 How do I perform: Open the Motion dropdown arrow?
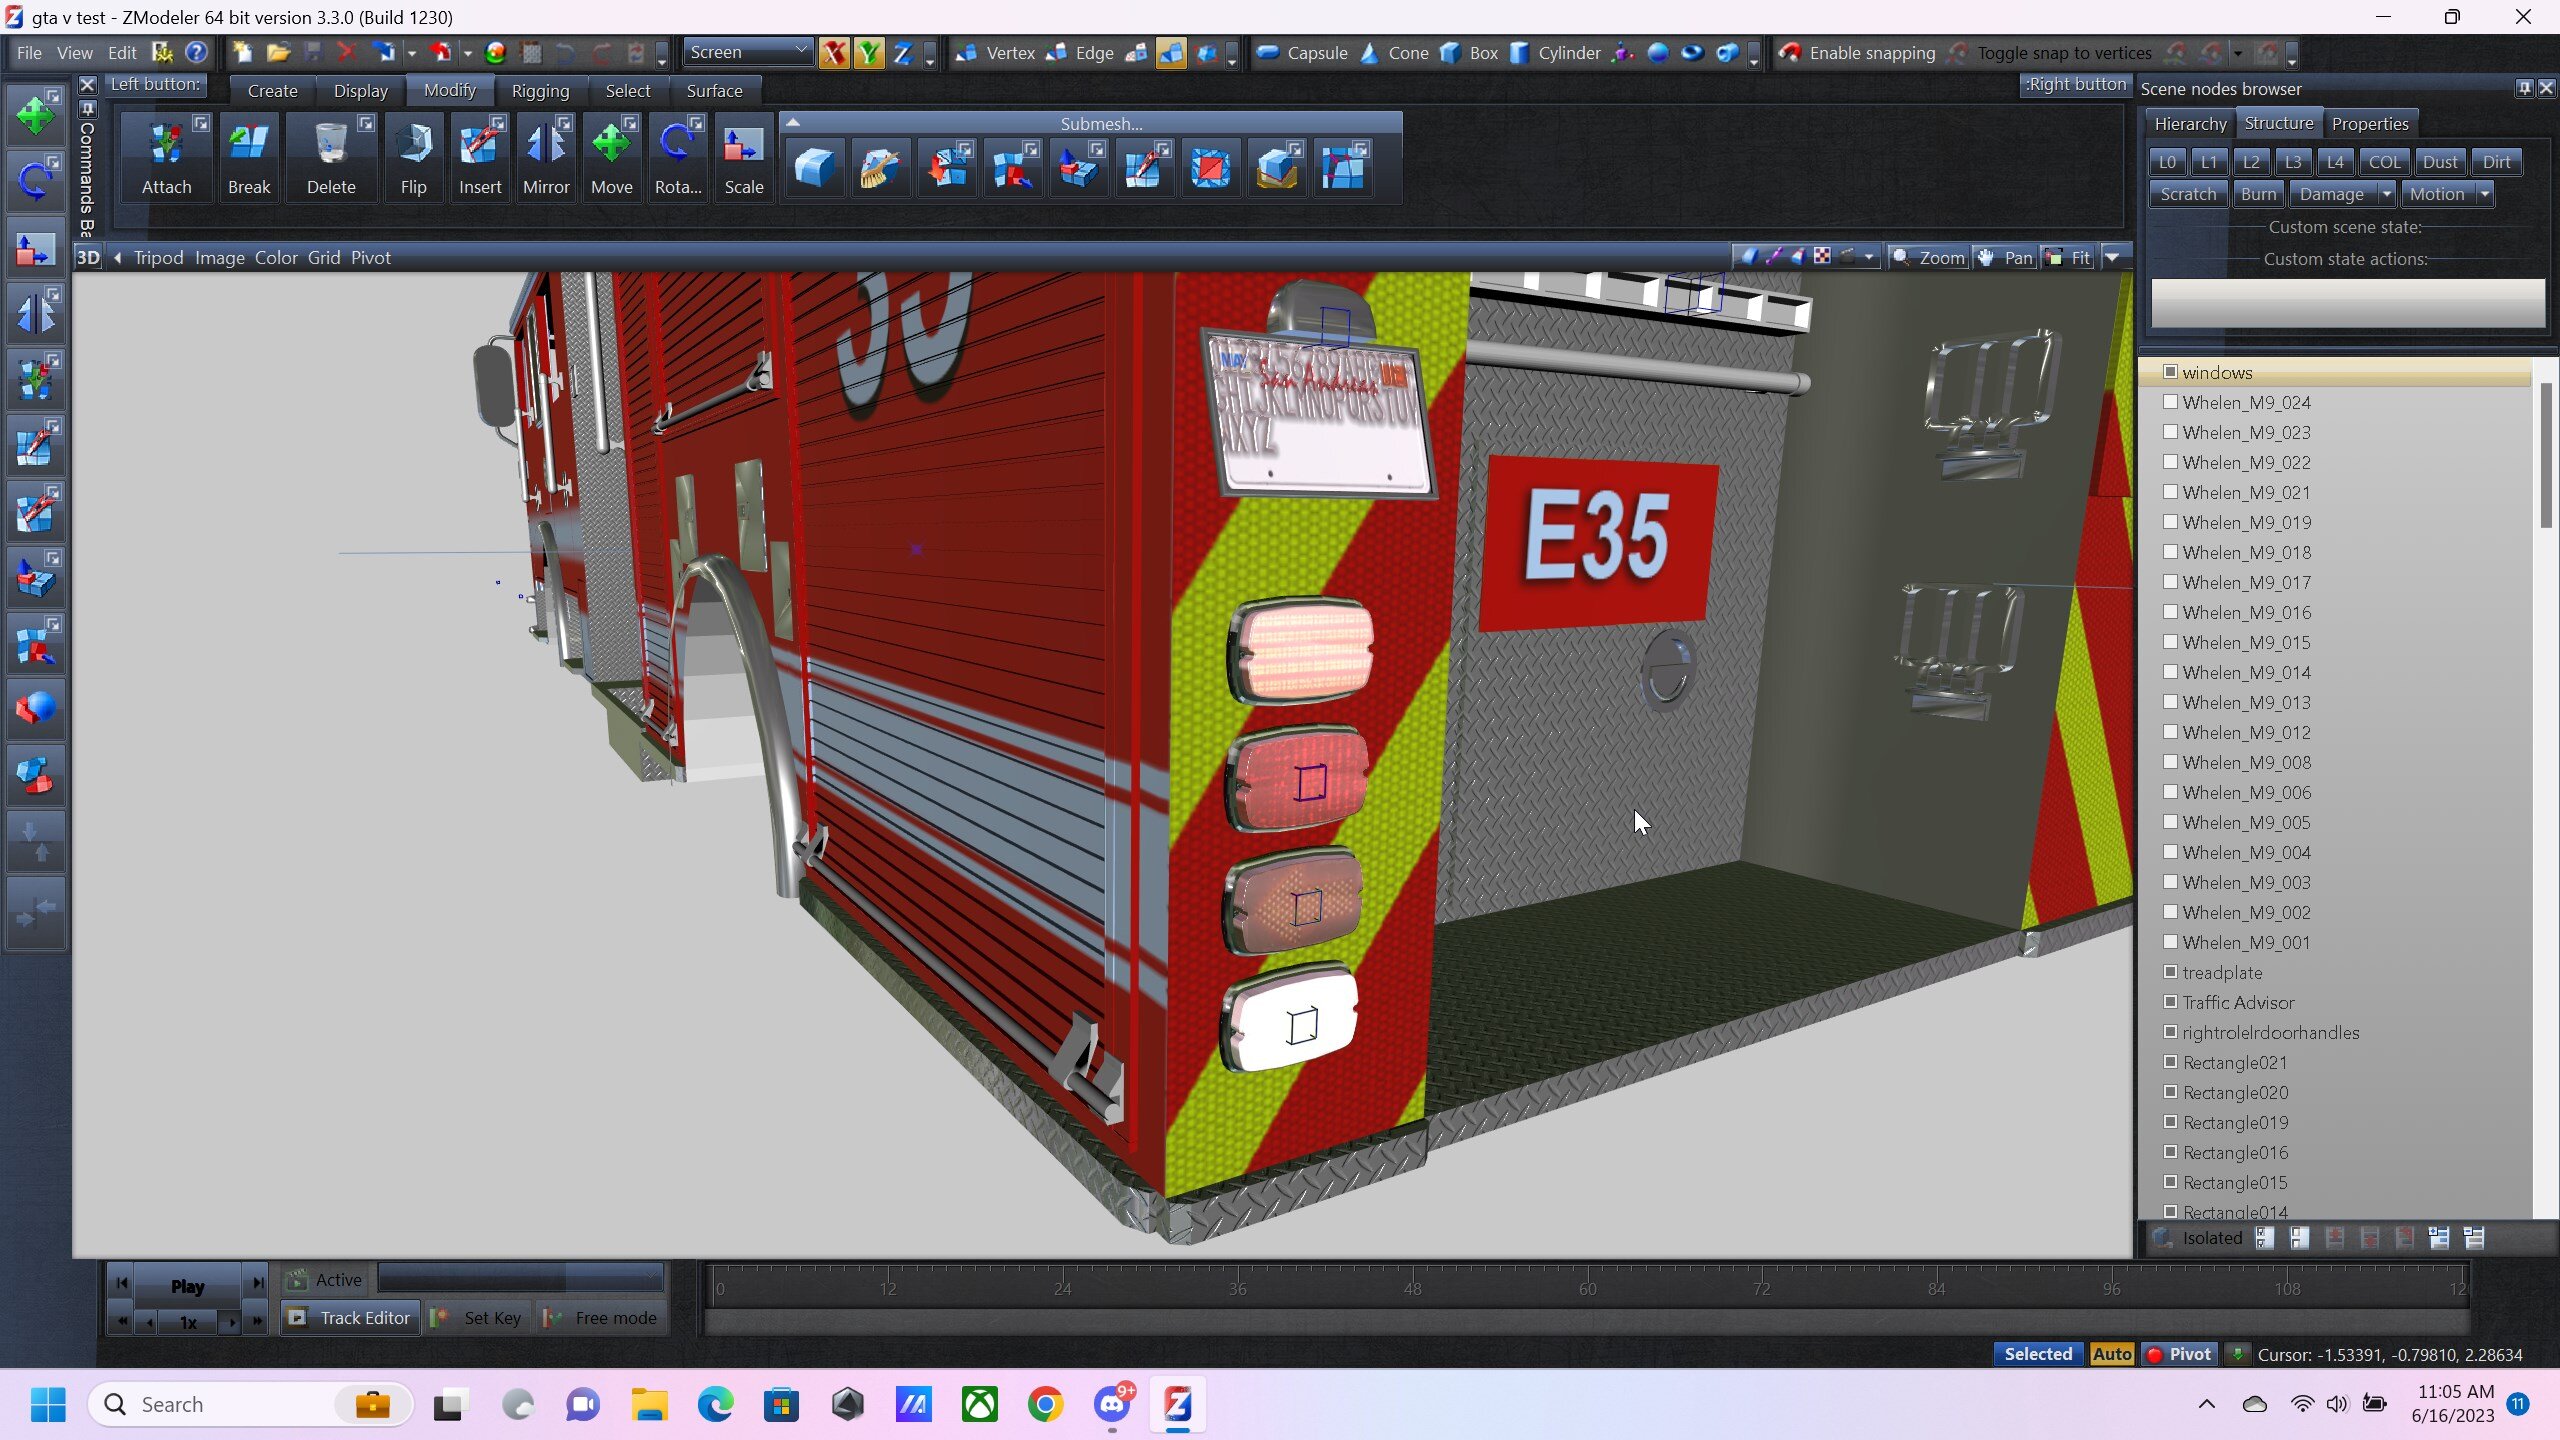pos(2484,194)
